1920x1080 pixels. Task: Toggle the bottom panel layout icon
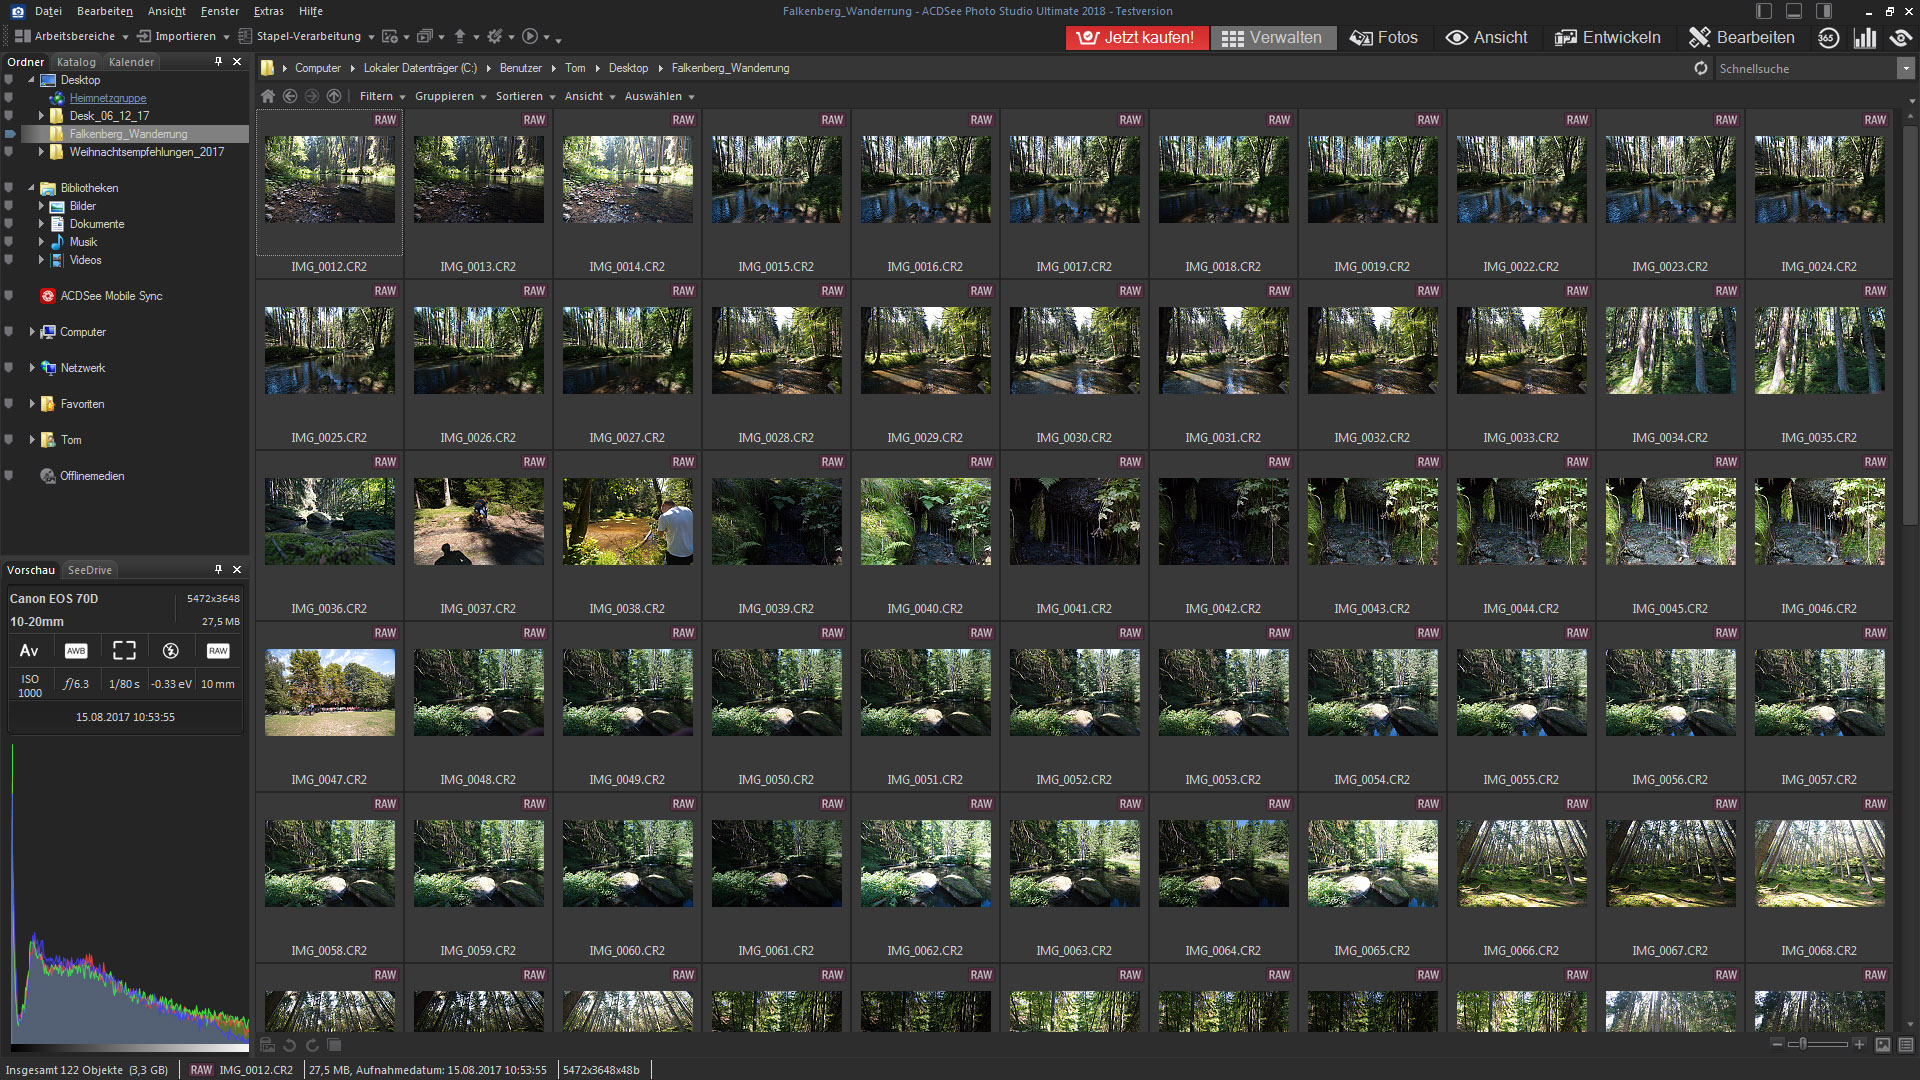coord(1794,11)
